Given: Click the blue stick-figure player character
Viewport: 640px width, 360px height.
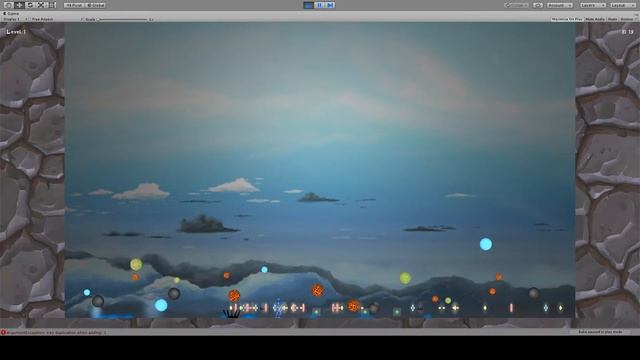Looking at the screenshot, I should [x=278, y=308].
